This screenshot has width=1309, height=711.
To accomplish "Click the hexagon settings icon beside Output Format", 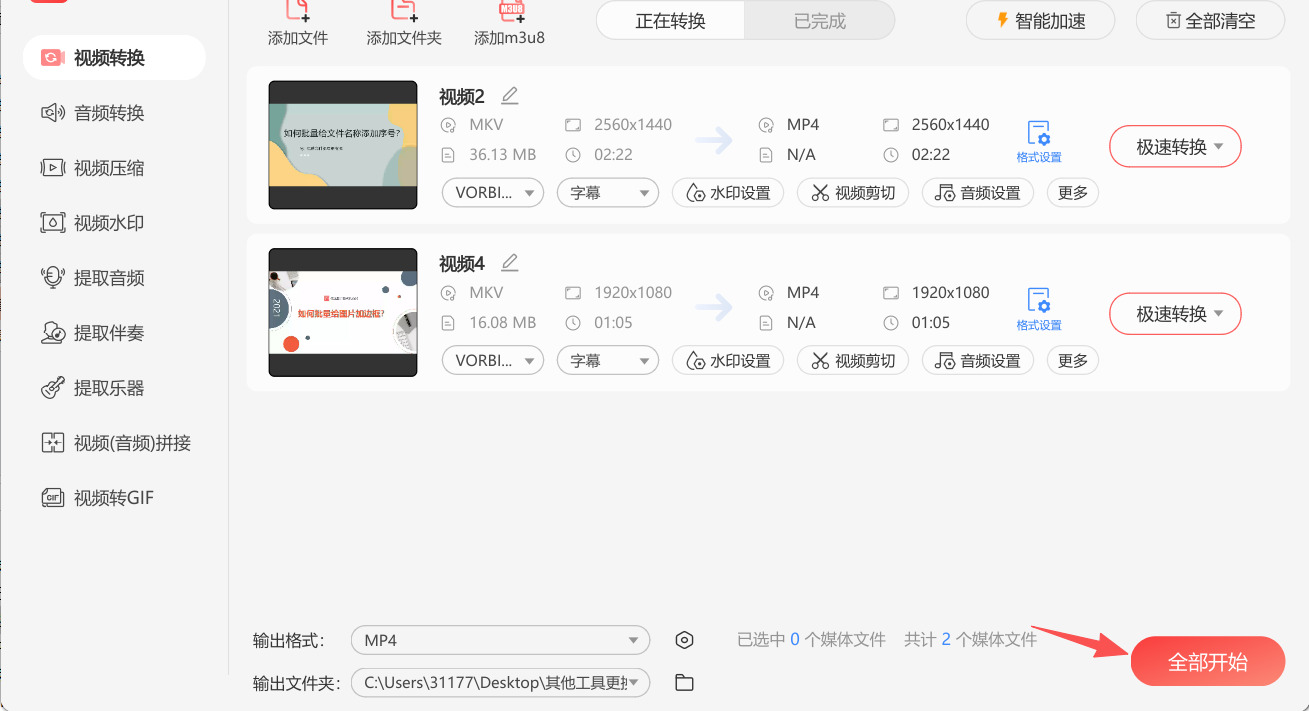I will [x=684, y=640].
